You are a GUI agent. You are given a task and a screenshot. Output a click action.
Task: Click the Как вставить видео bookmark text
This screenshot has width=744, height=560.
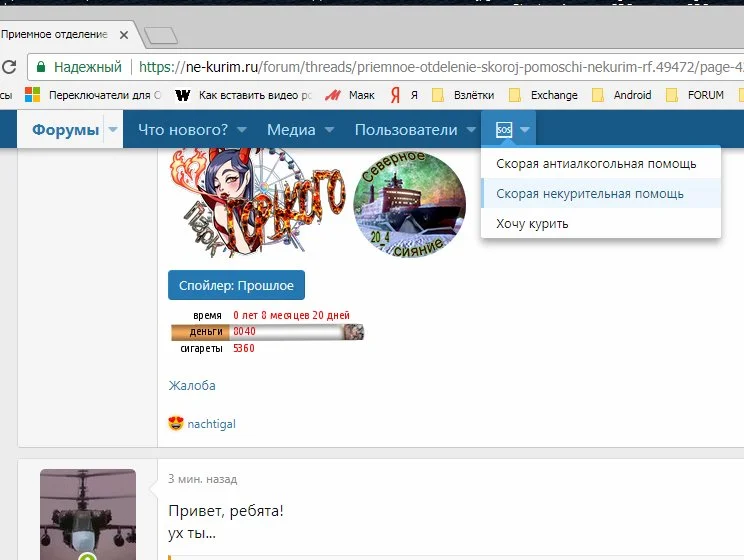255,95
